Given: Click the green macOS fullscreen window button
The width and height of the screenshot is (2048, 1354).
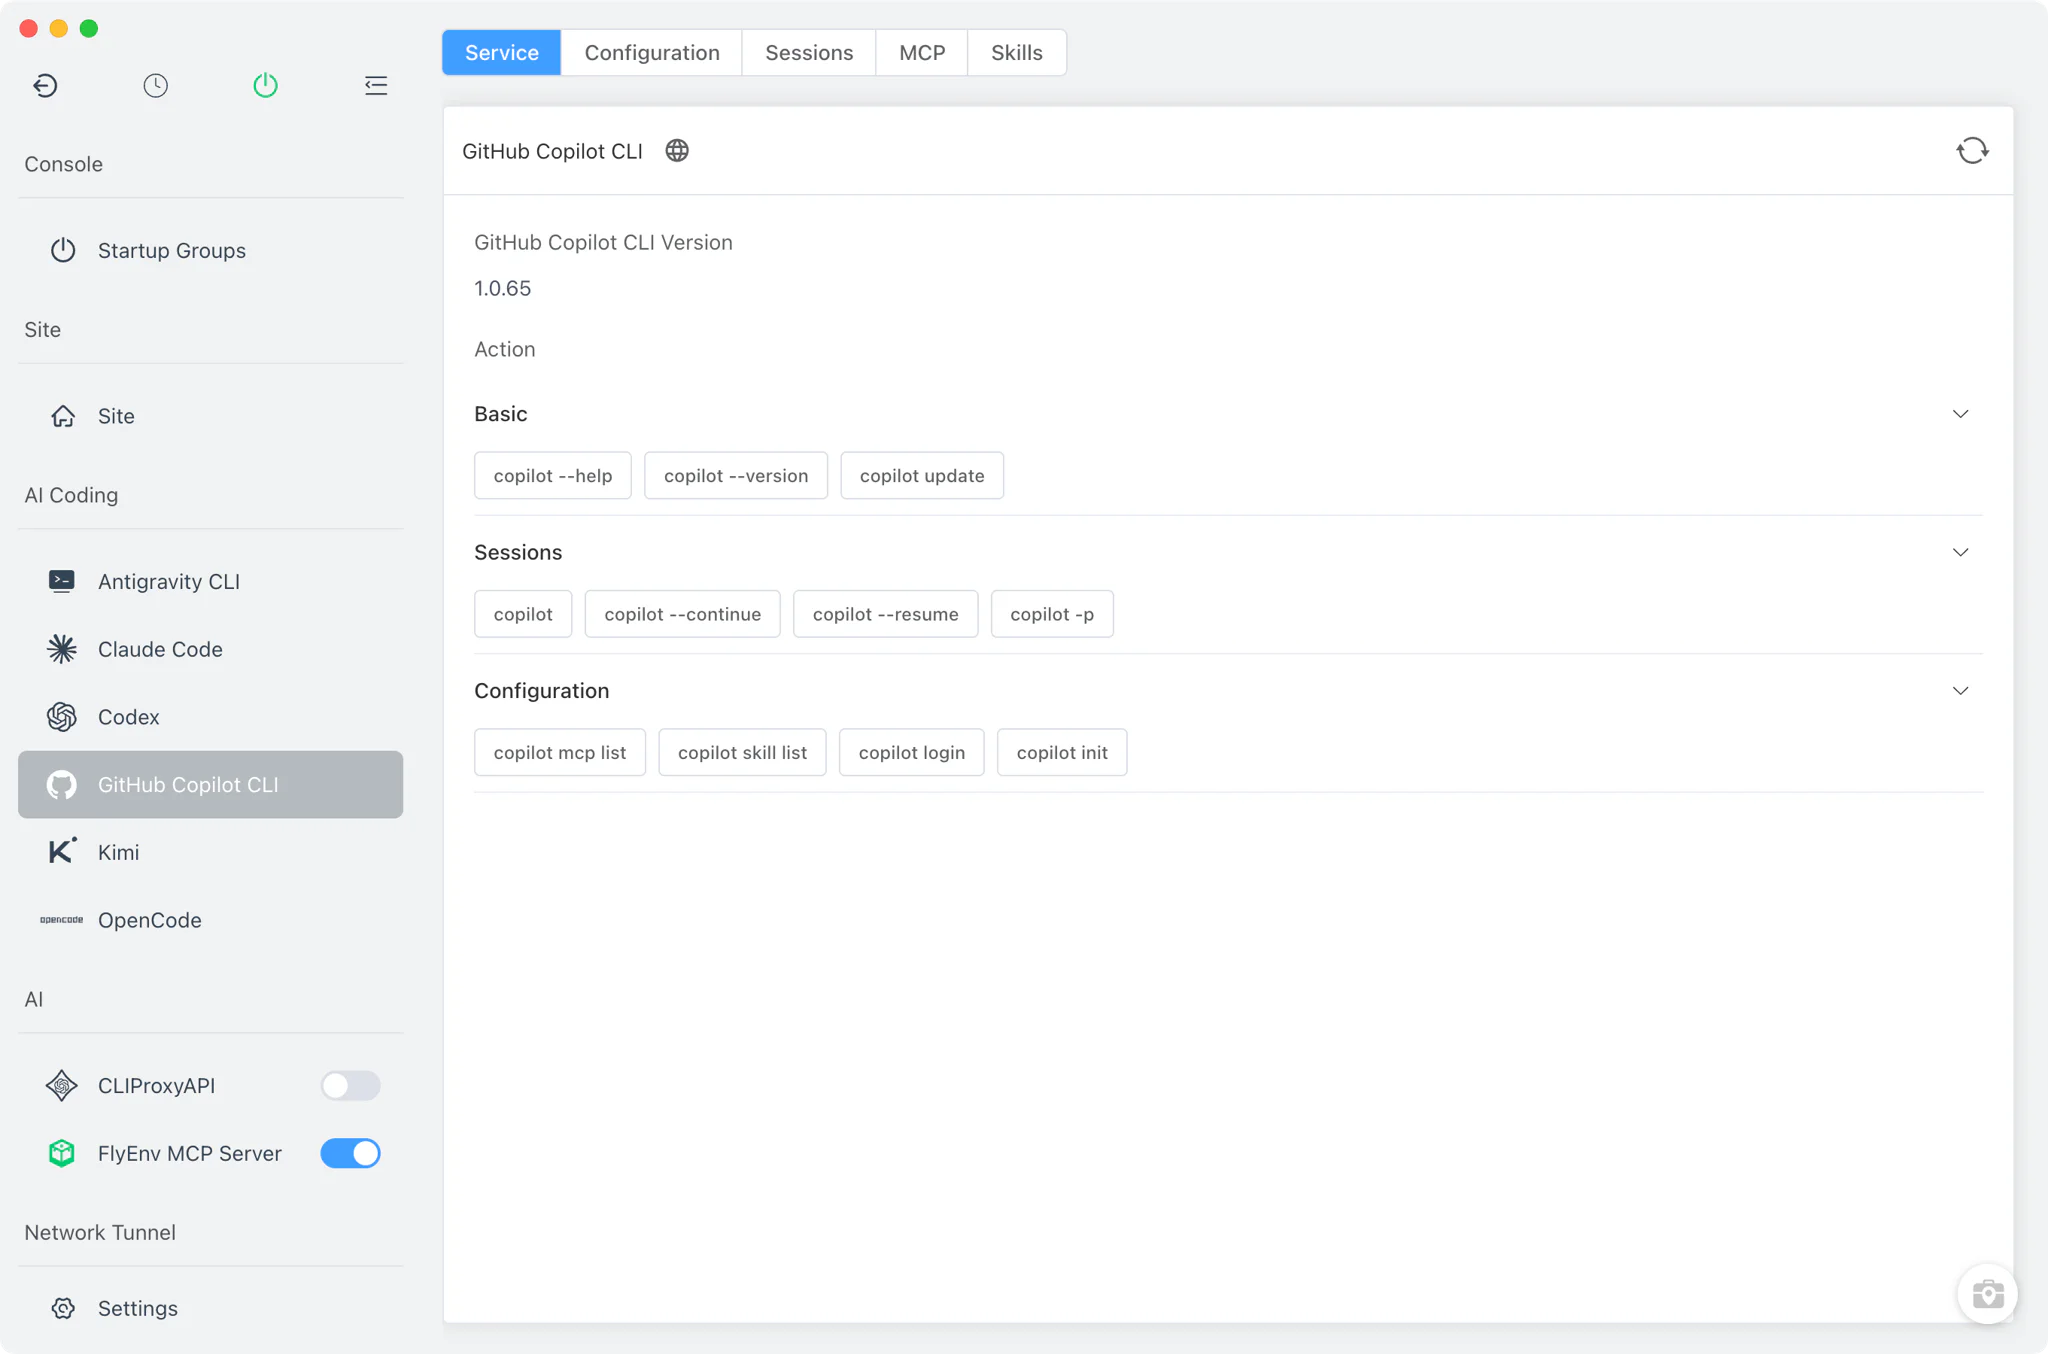Looking at the screenshot, I should click(x=89, y=28).
